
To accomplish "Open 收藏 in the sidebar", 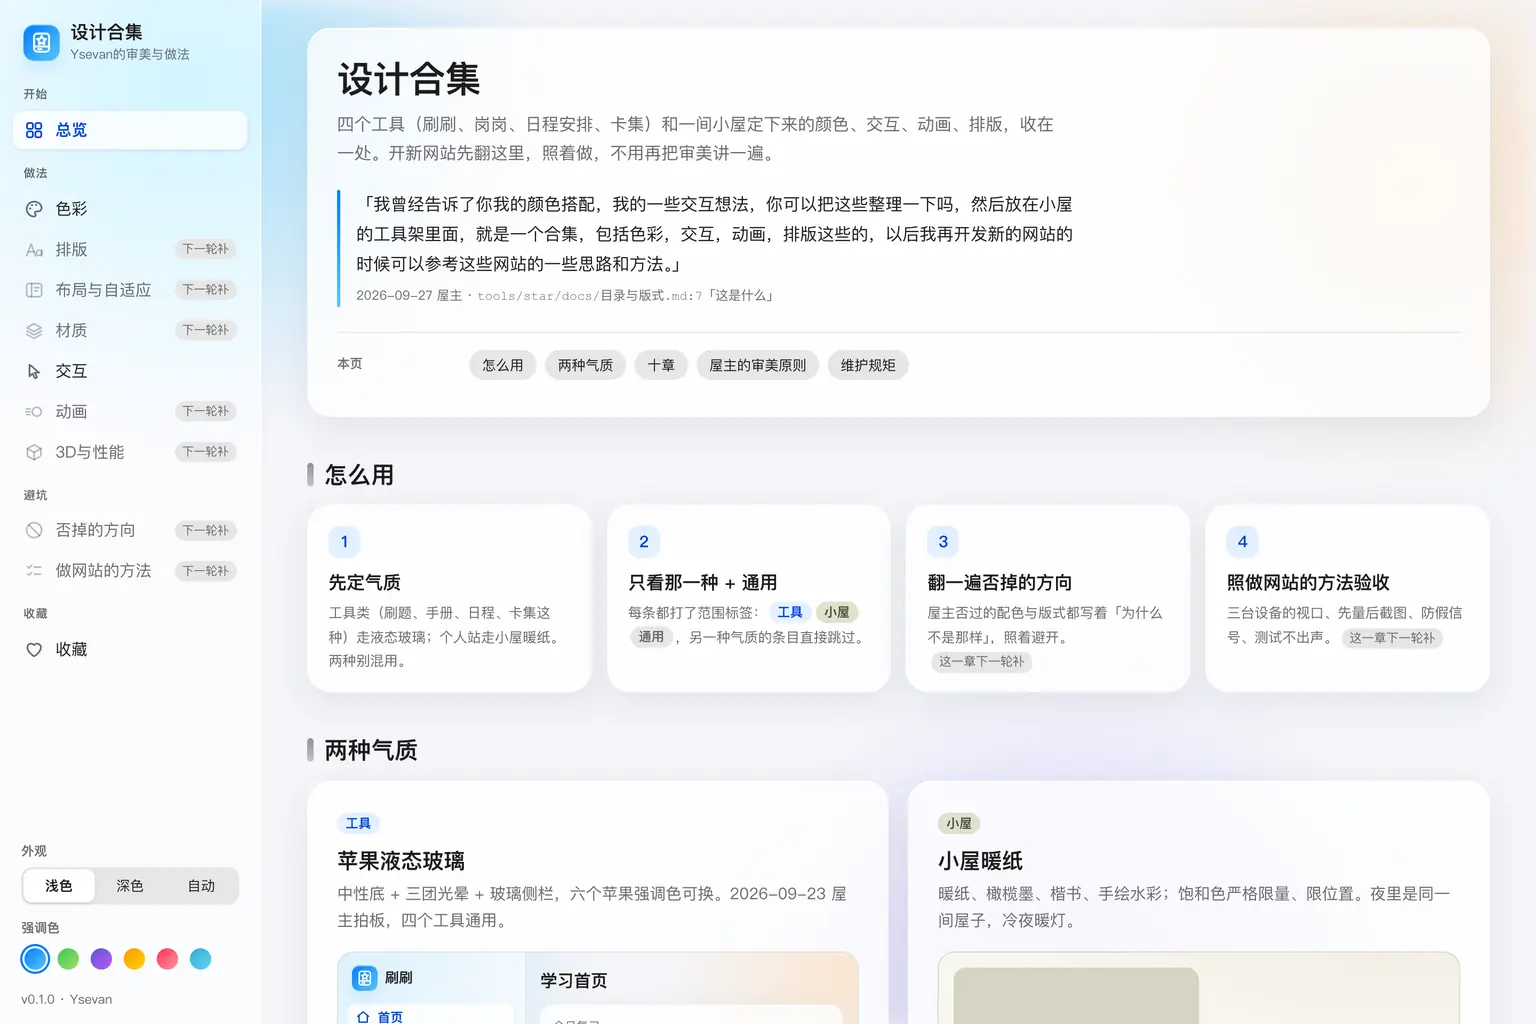I will [130, 650].
